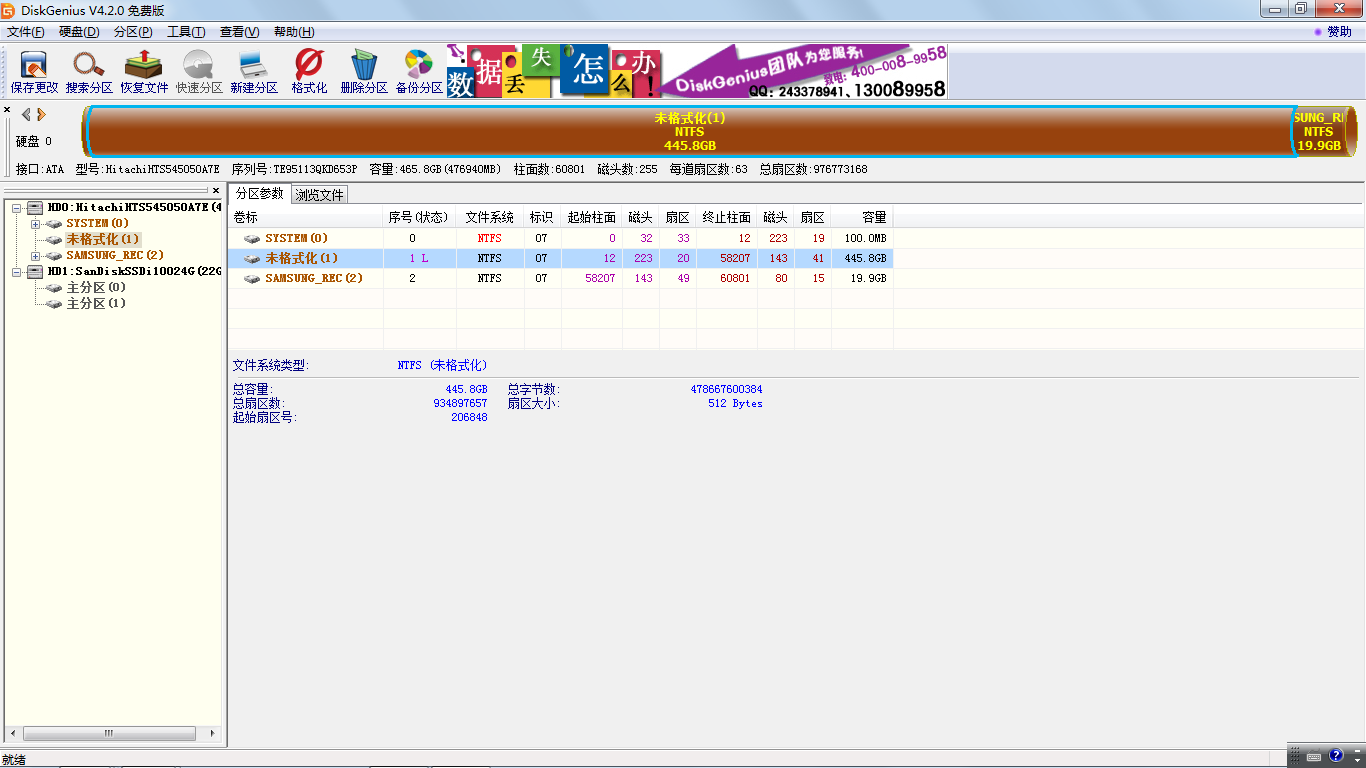Viewport: 1366px width, 768px height.
Task: Select 主分区(0) under HD1
Action: click(x=96, y=287)
